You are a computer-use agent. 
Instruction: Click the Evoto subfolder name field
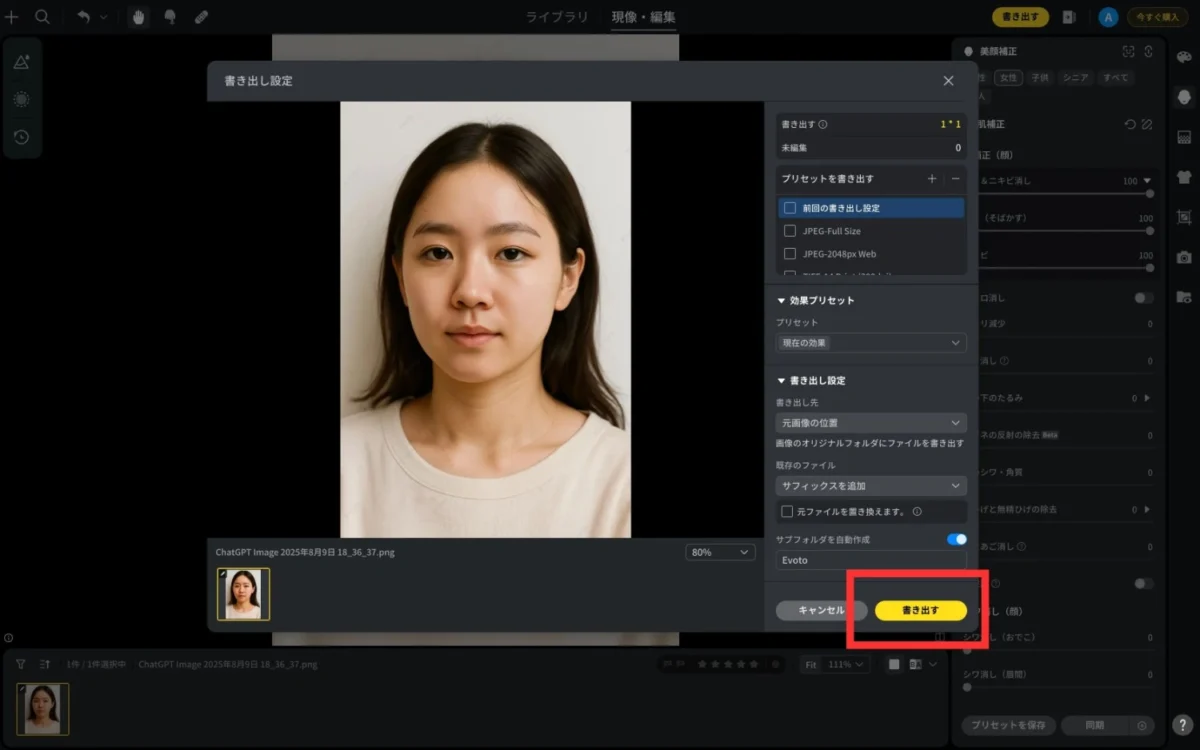(871, 560)
